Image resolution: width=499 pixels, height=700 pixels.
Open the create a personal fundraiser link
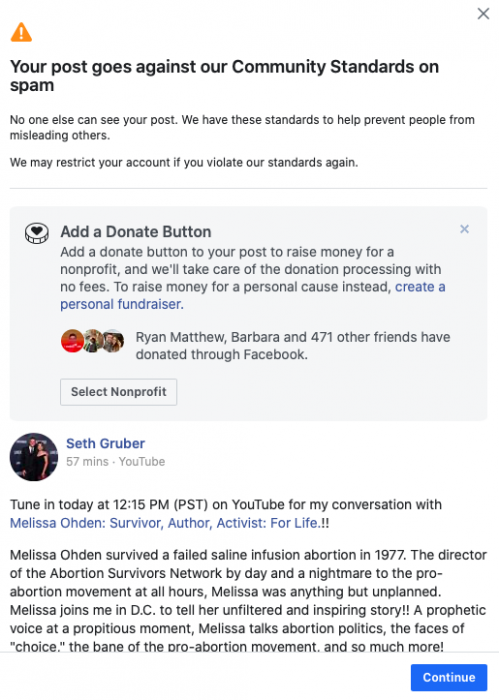(253, 295)
